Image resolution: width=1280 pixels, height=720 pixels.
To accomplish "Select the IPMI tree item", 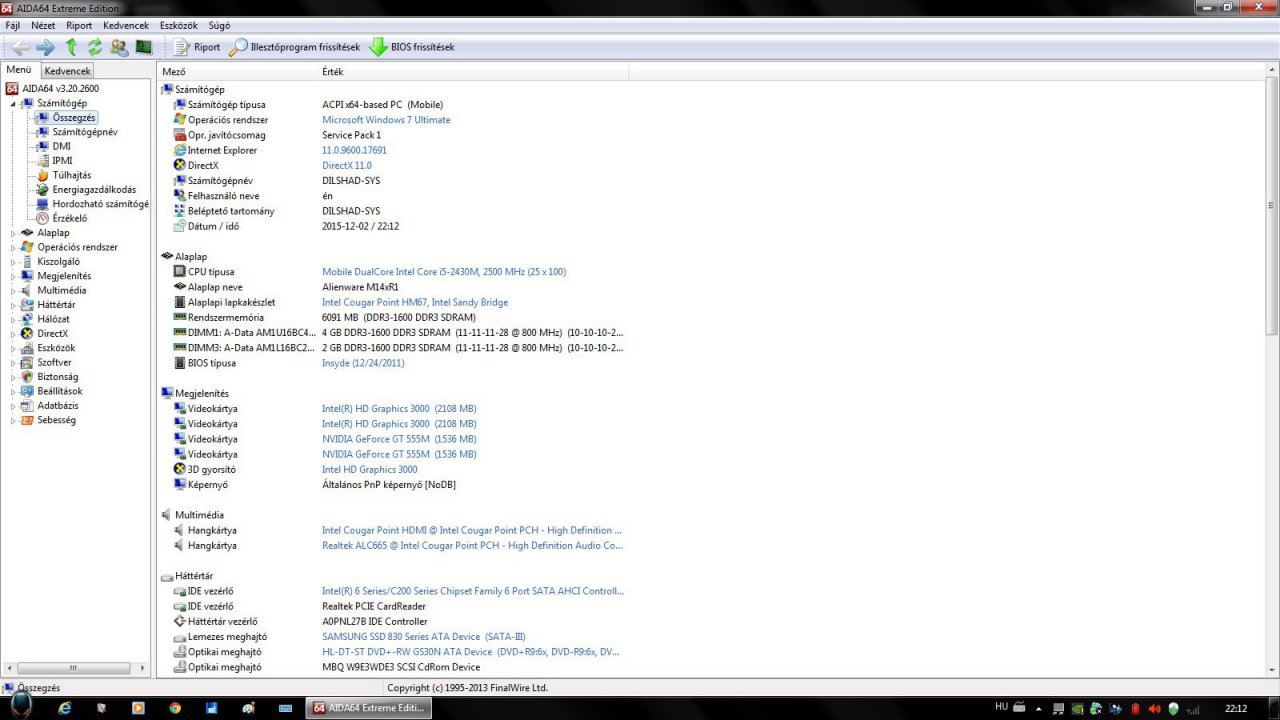I will click(x=62, y=160).
